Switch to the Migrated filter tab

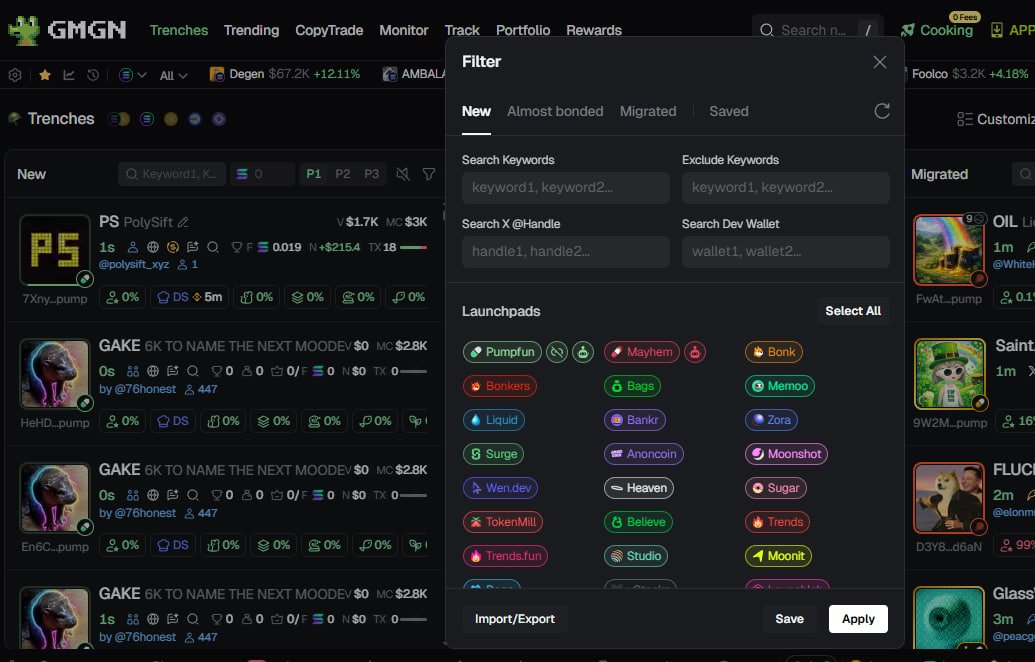(x=648, y=112)
